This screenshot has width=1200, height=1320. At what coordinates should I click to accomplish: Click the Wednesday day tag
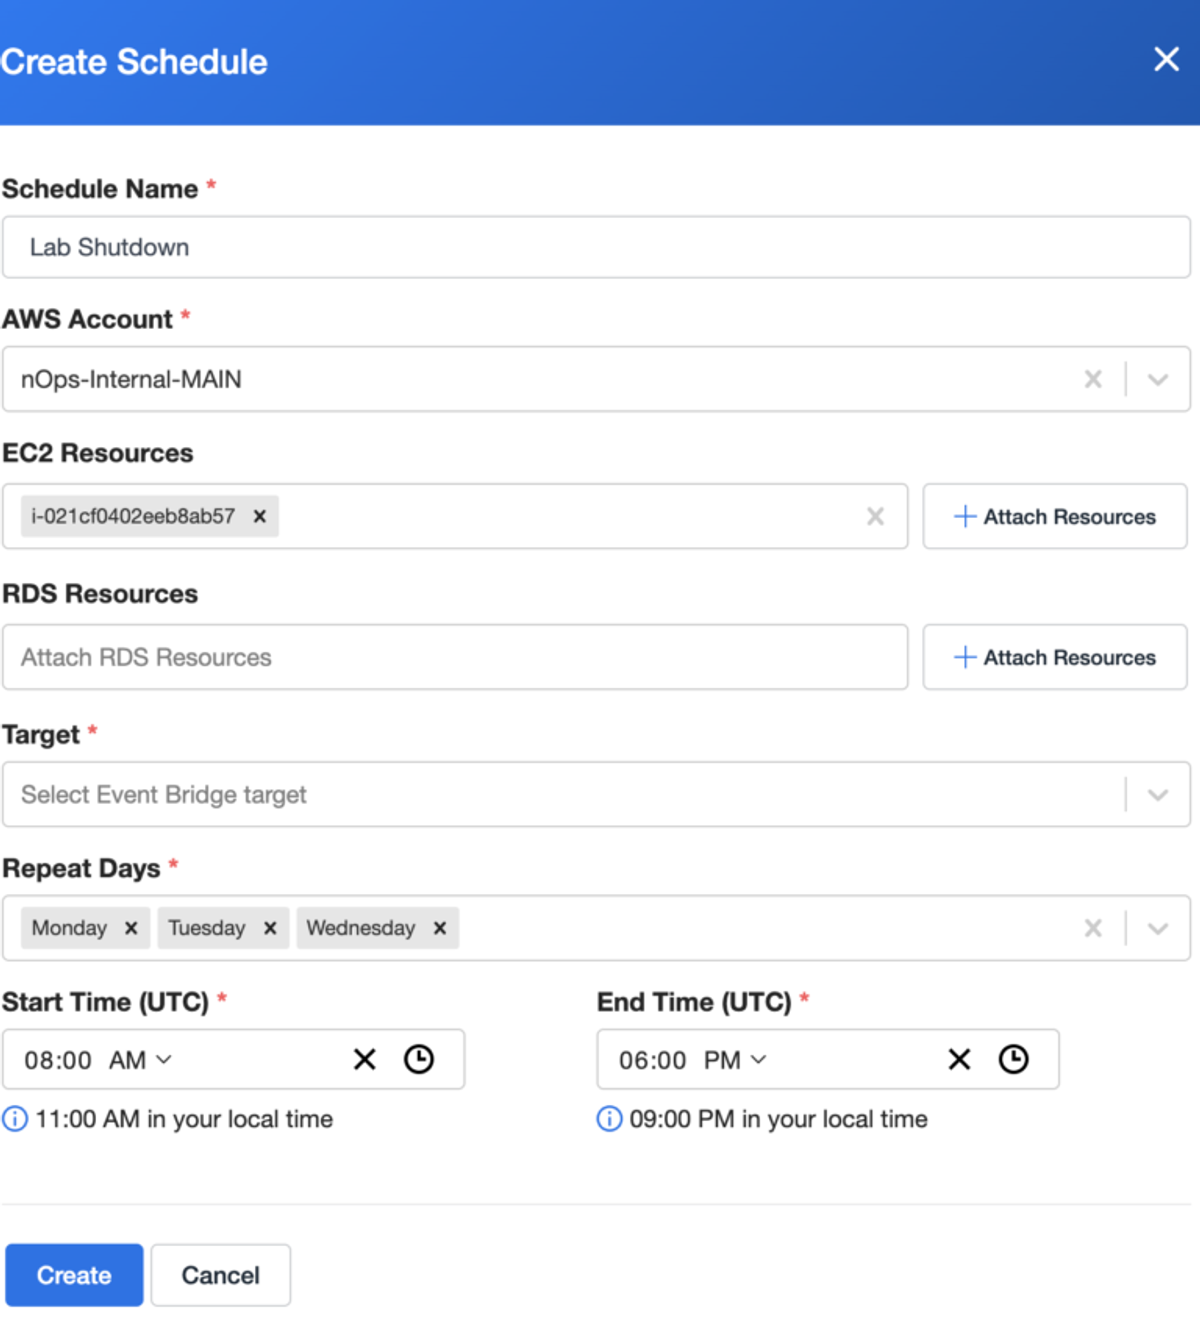377,928
